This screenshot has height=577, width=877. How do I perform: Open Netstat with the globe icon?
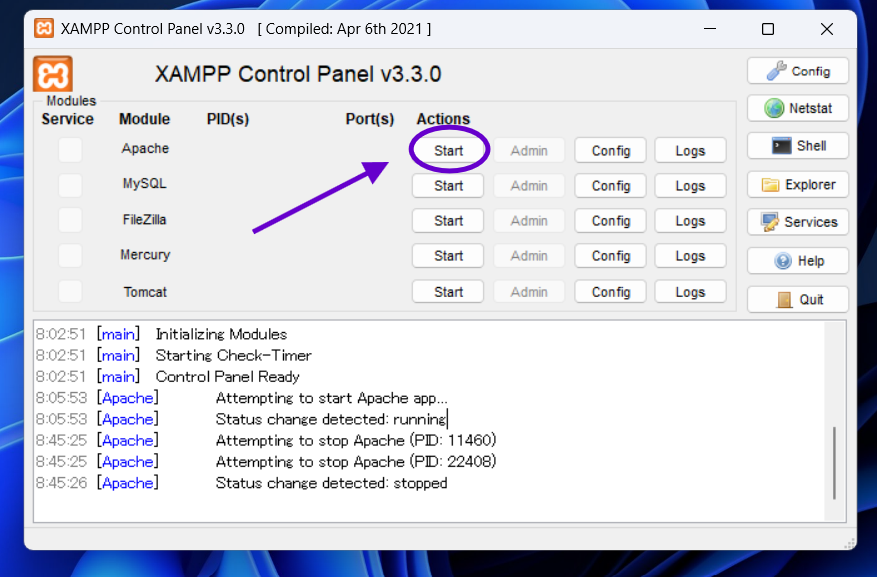coord(797,108)
